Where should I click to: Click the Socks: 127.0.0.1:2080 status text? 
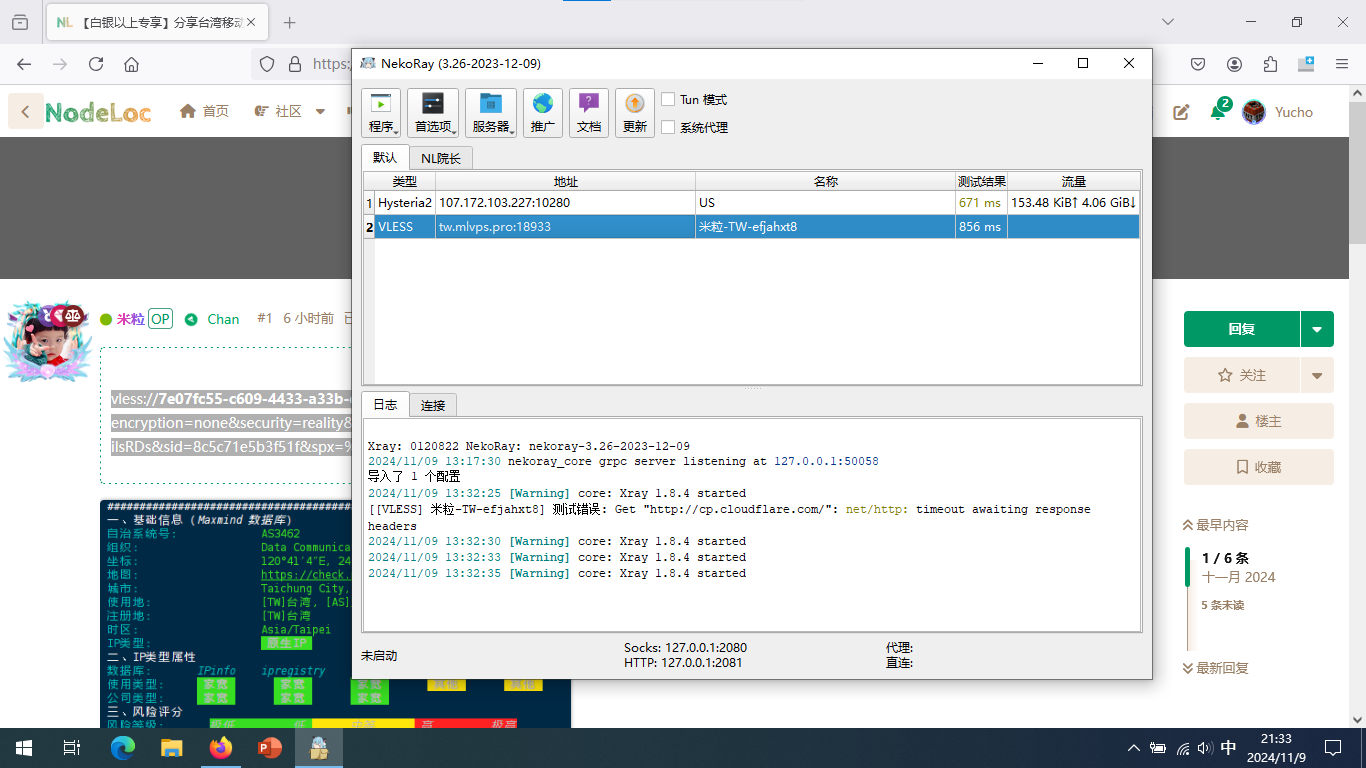click(x=685, y=648)
